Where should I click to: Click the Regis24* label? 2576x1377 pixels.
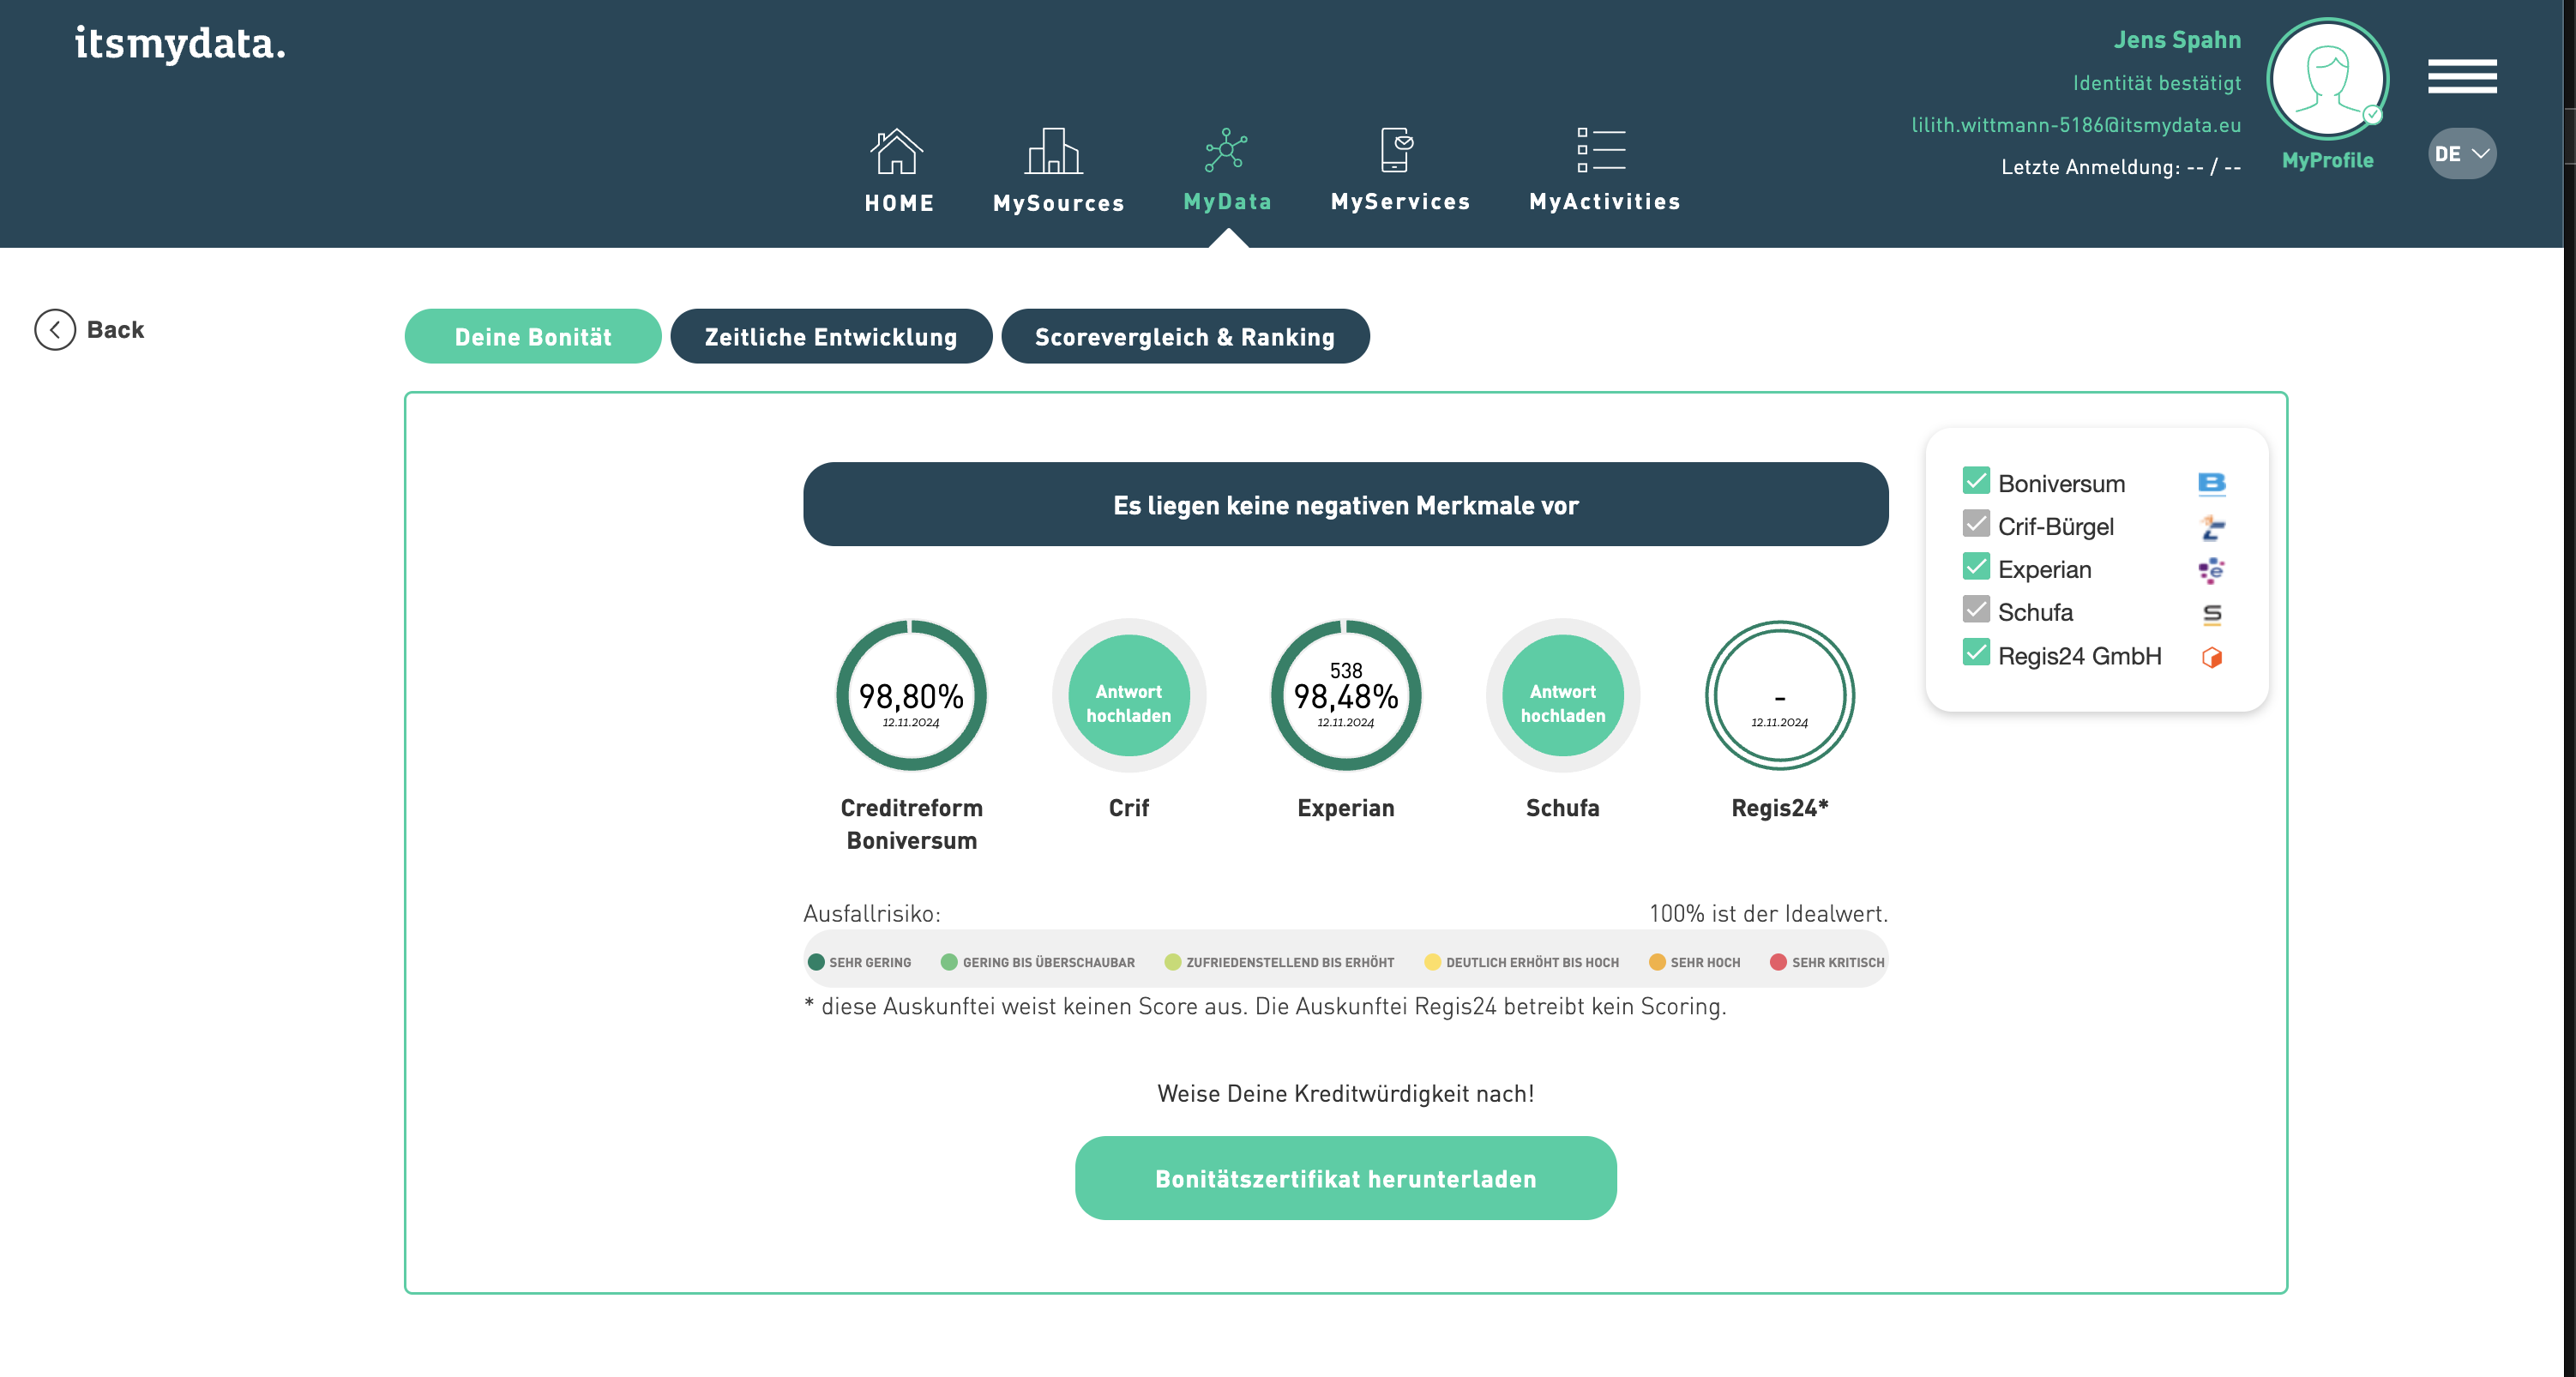tap(1780, 808)
